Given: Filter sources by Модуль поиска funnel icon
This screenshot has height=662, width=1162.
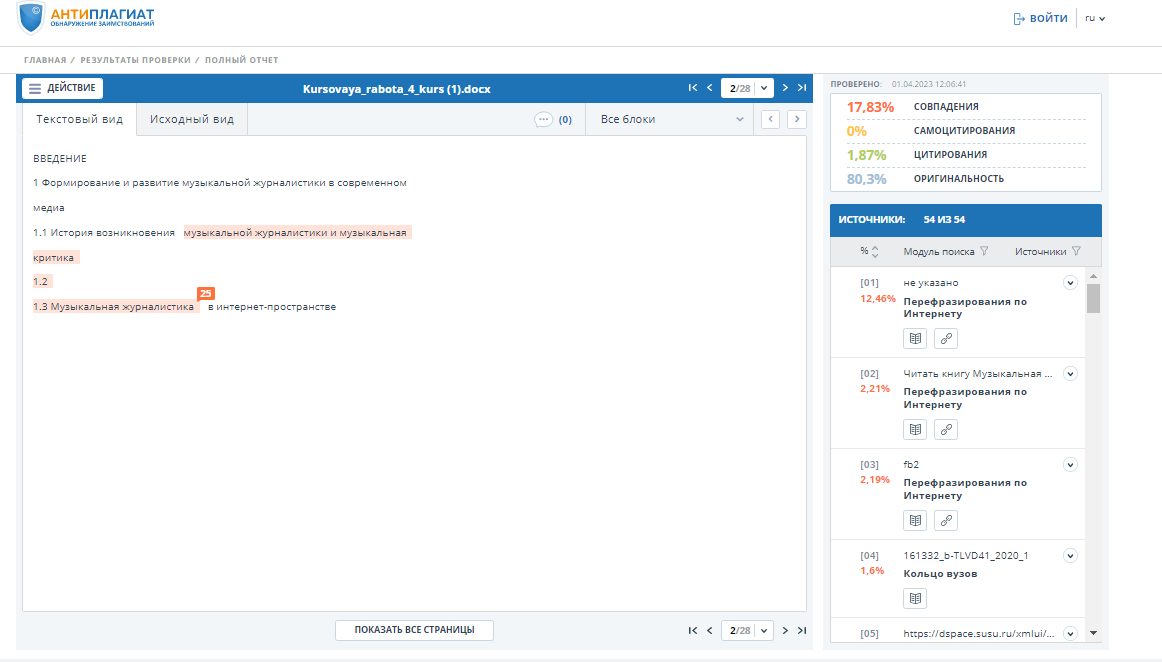Looking at the screenshot, I should click(984, 251).
